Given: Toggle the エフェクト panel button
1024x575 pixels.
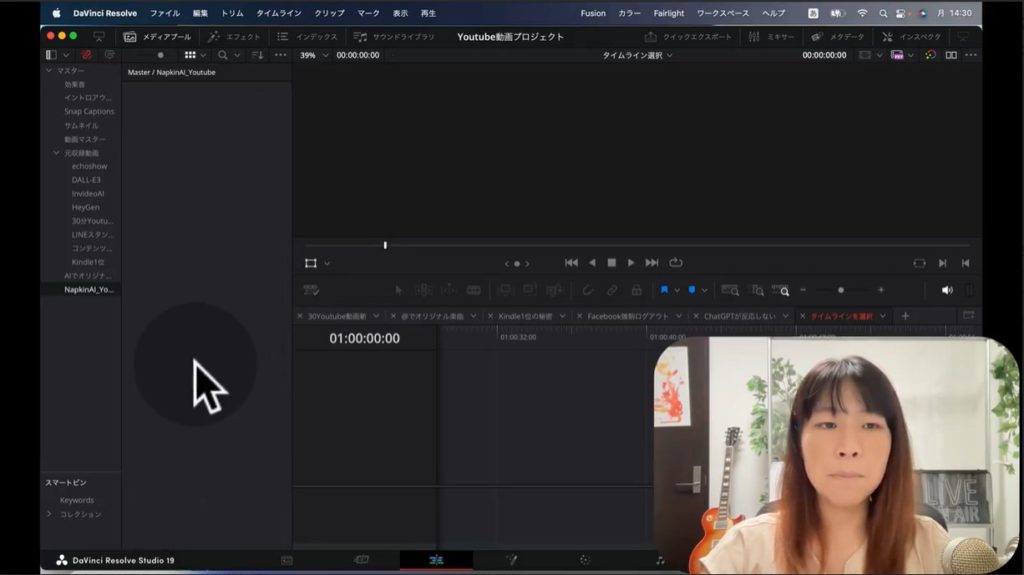Looking at the screenshot, I should 234,37.
